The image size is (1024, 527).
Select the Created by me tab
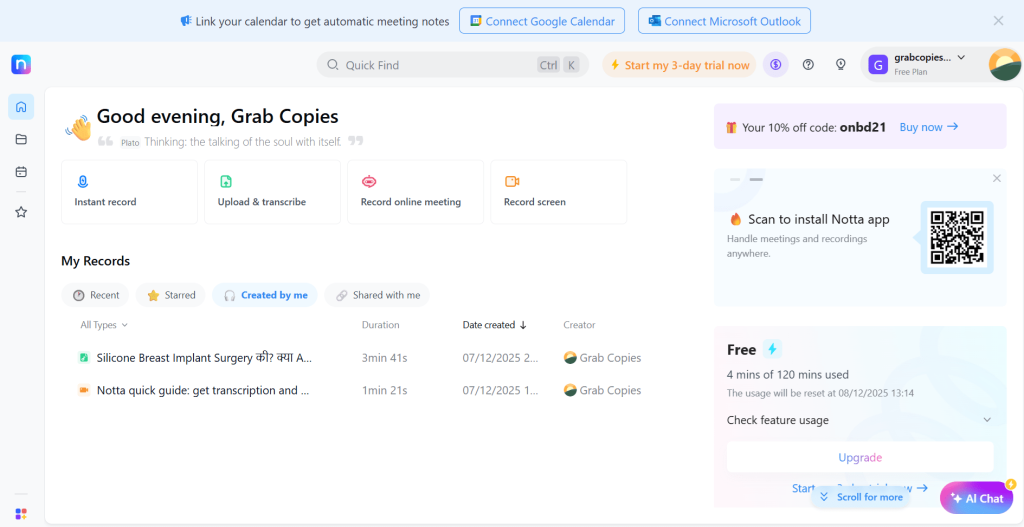[x=264, y=295]
